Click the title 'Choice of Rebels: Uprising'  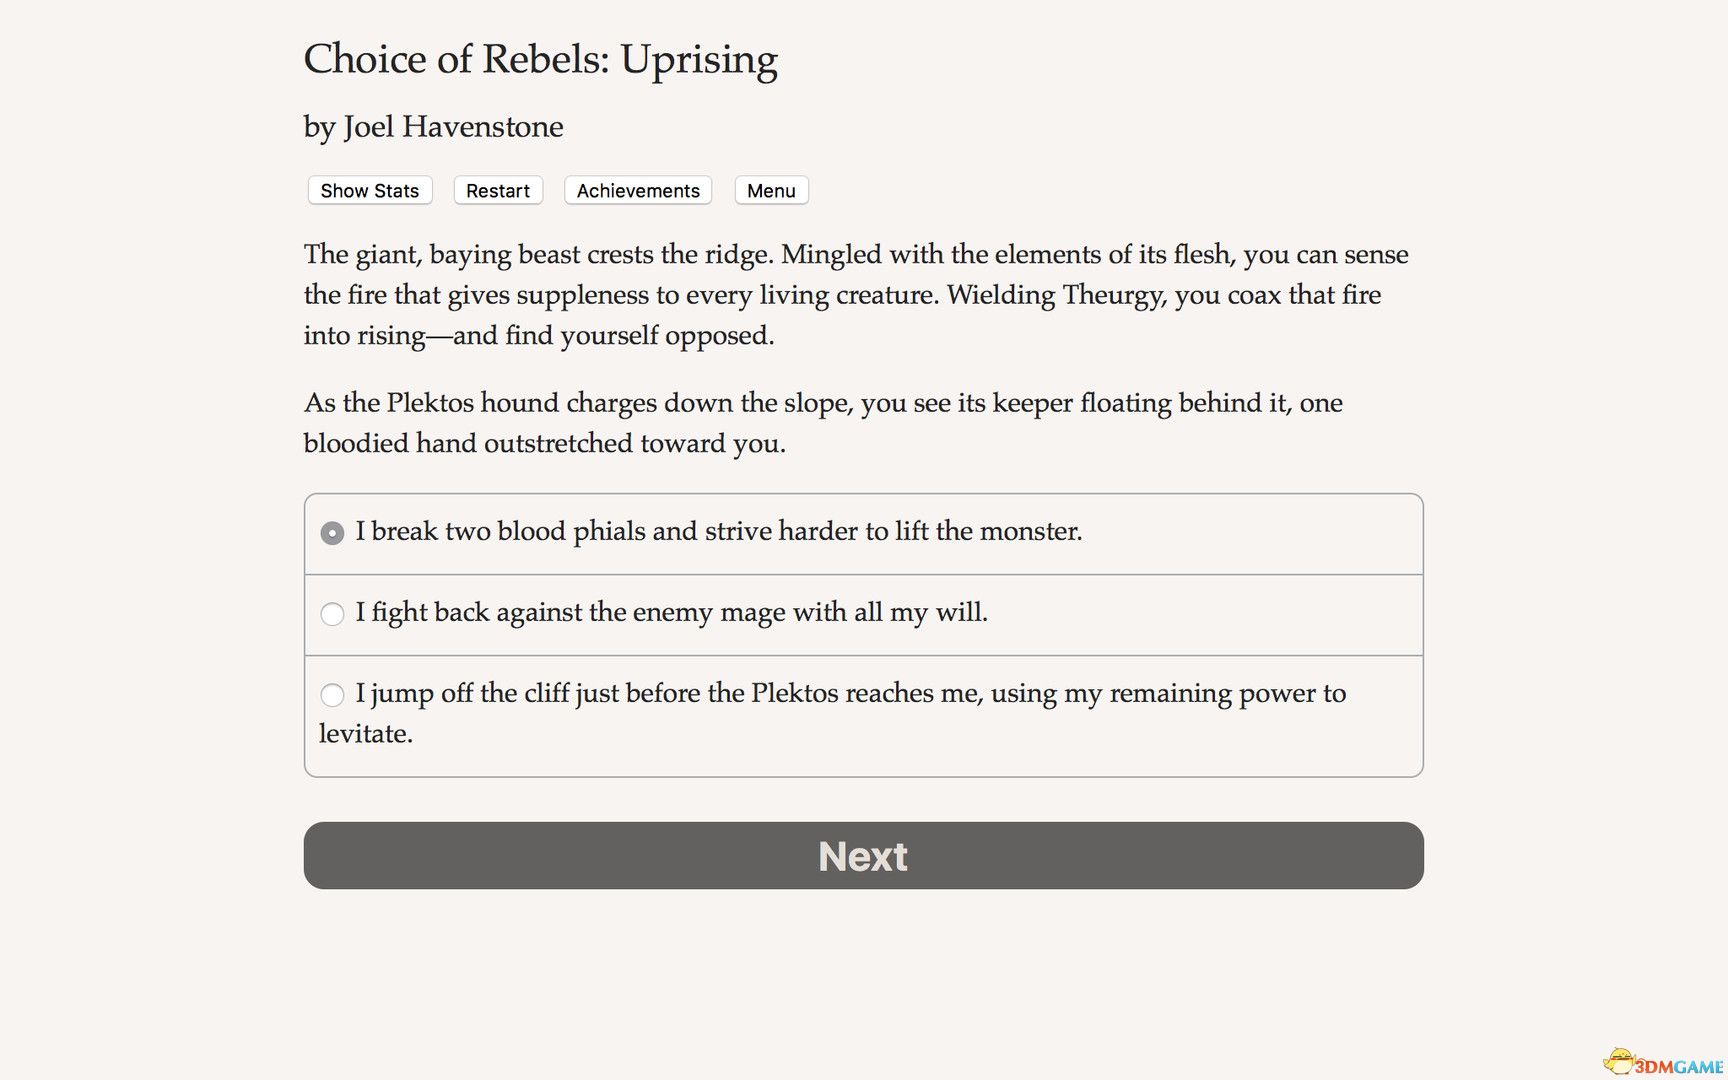pos(540,60)
